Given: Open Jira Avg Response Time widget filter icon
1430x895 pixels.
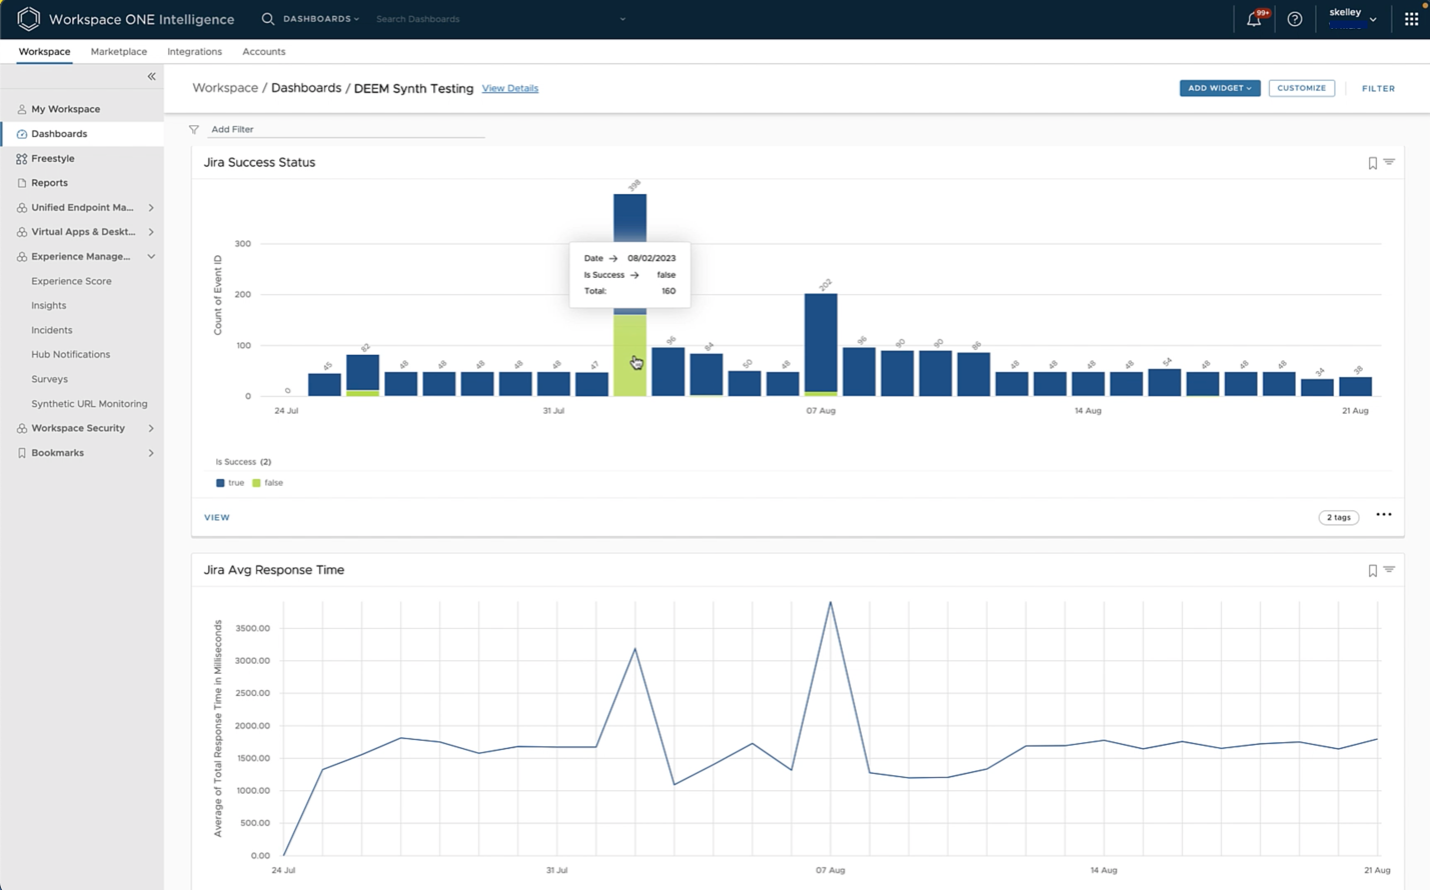Looking at the screenshot, I should (1389, 570).
